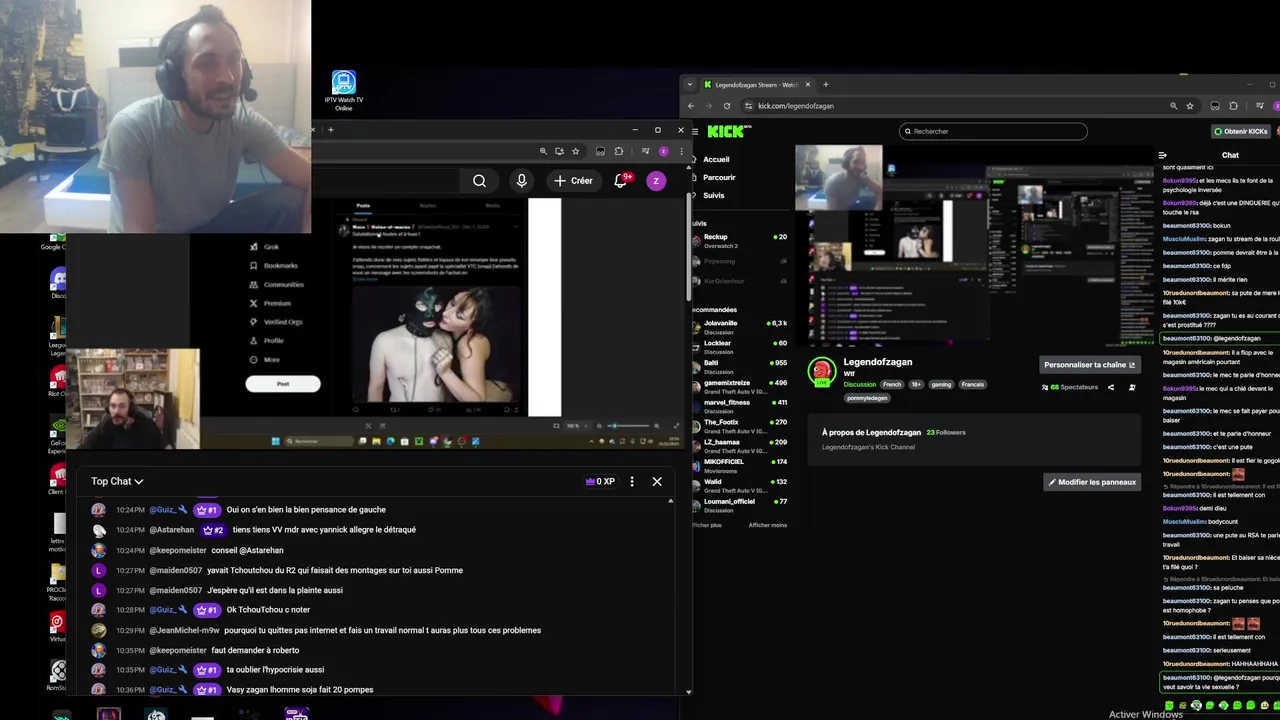
Task: Open the recommended channel MIKOFFICIEL
Action: 740,465
